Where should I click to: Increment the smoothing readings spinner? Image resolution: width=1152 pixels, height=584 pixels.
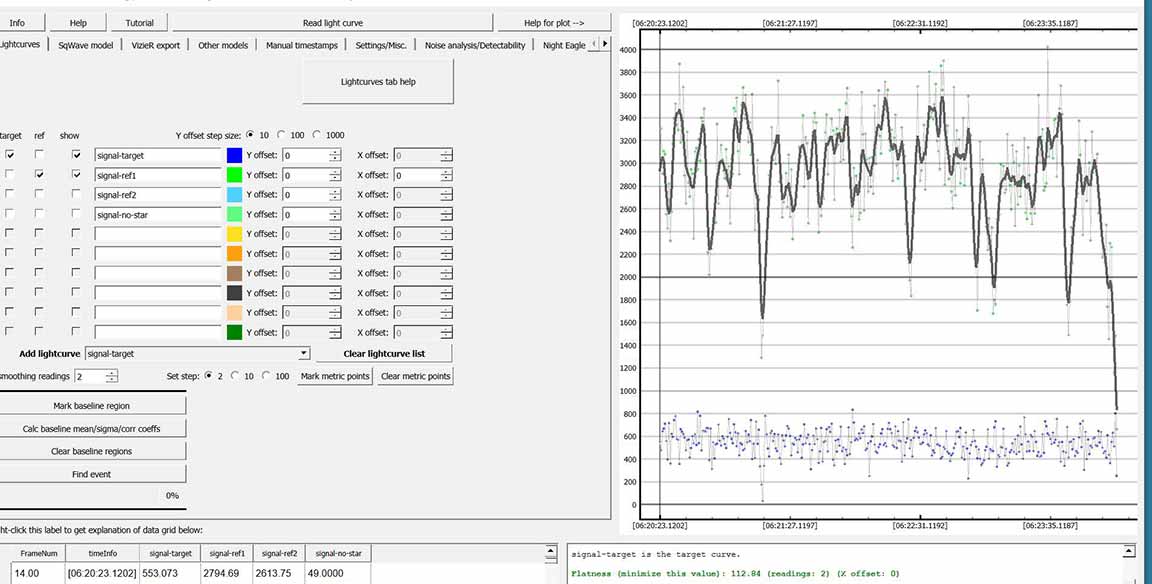tap(111, 373)
